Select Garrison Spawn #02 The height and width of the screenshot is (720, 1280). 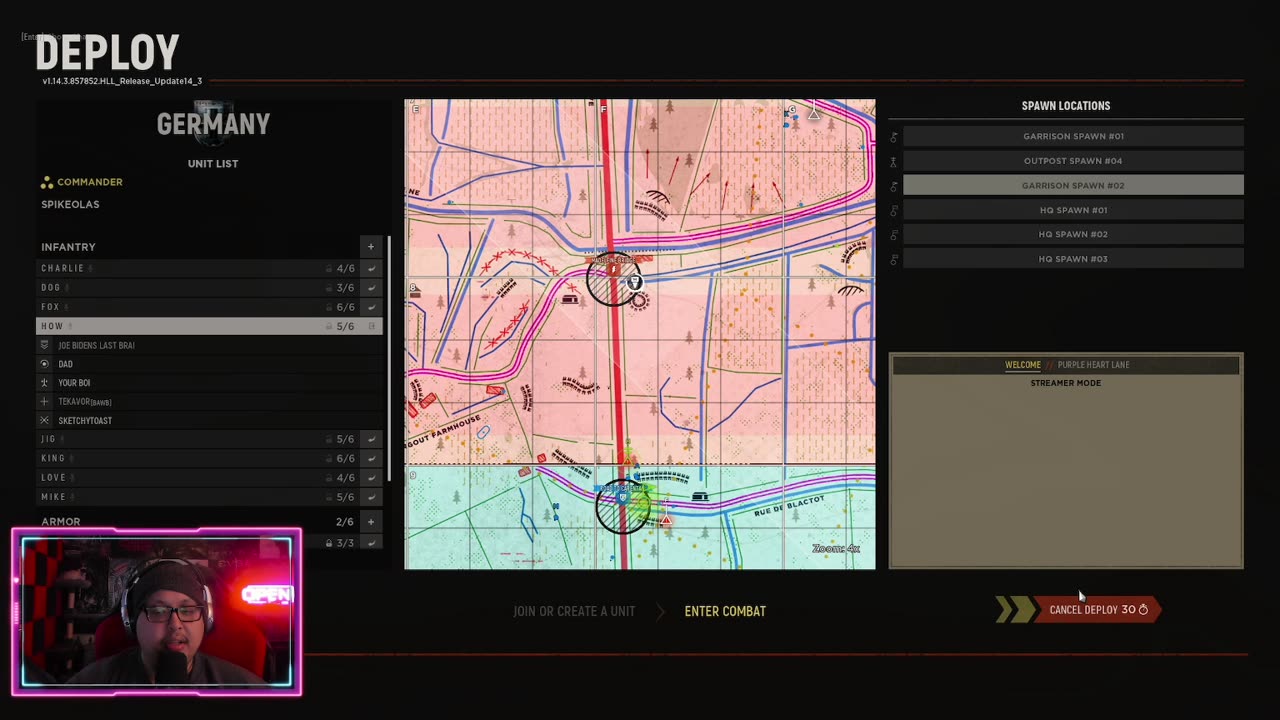1073,185
